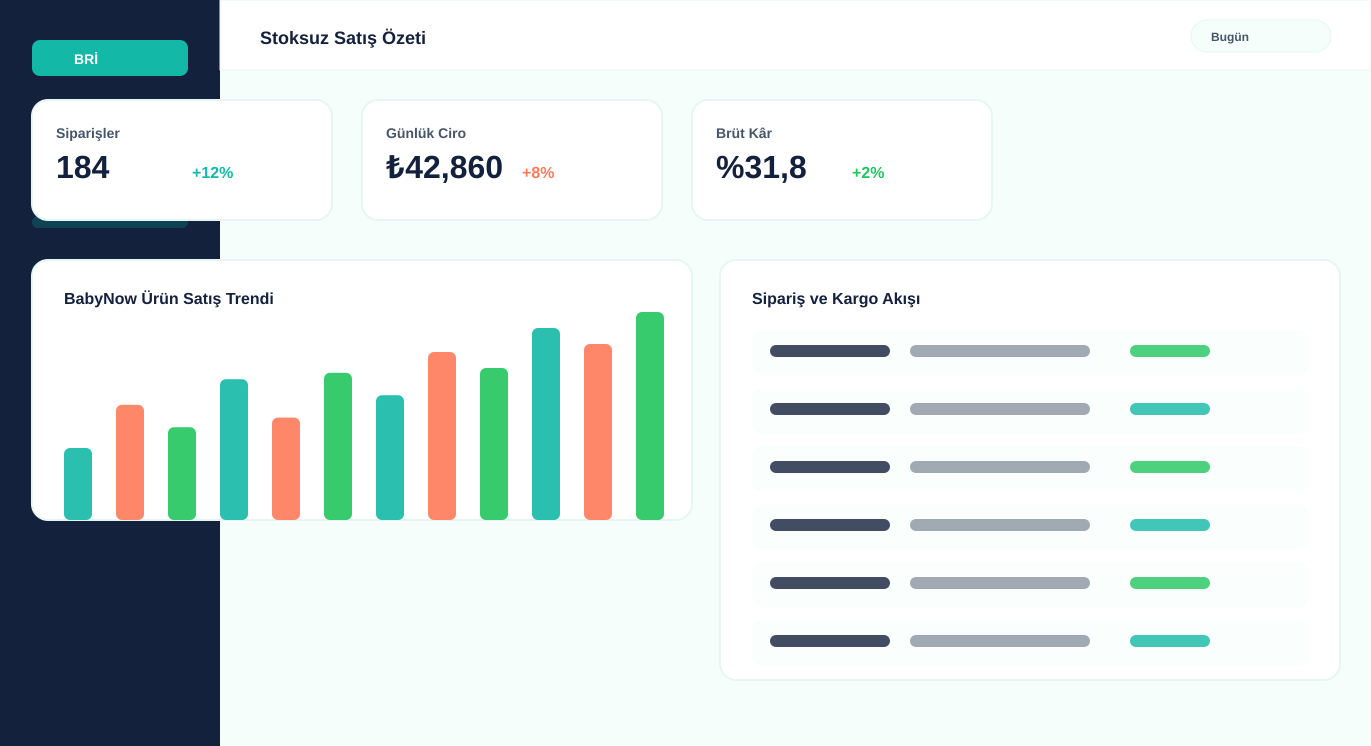This screenshot has height=746, width=1371.
Task: Select the dark label in fourth order row
Action: pyautogui.click(x=830, y=525)
